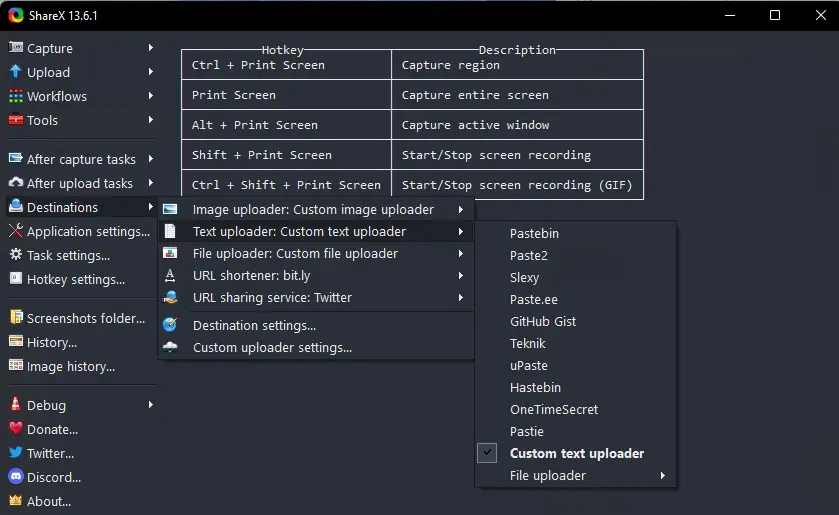Maximize the ShareX window
This screenshot has width=839, height=515.
775,15
